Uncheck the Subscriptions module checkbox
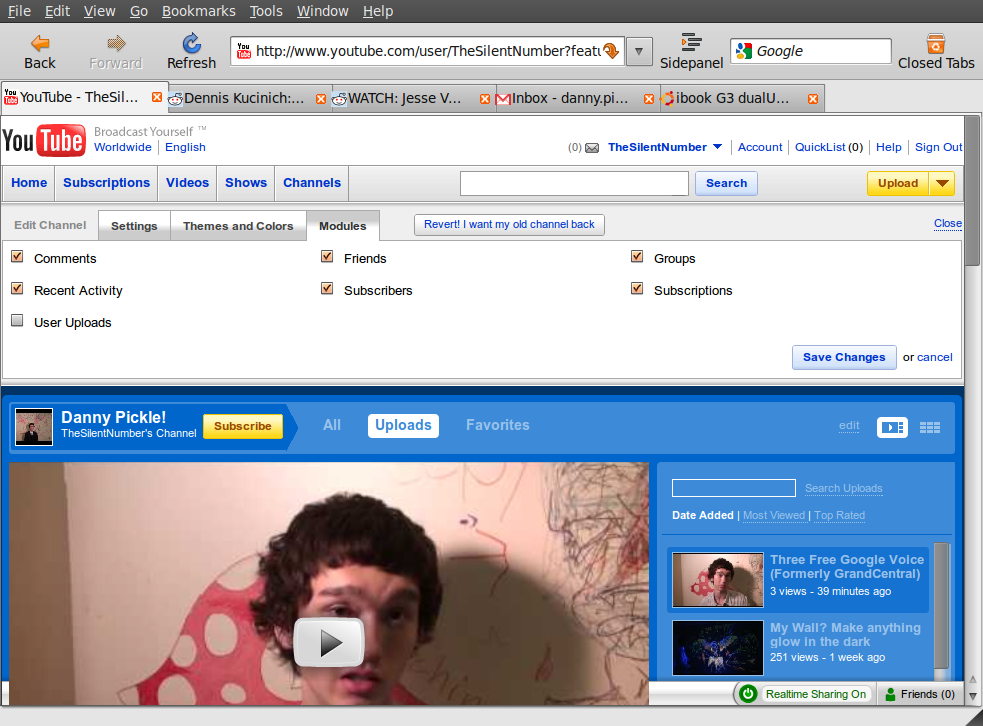The height and width of the screenshot is (726, 983). point(638,288)
